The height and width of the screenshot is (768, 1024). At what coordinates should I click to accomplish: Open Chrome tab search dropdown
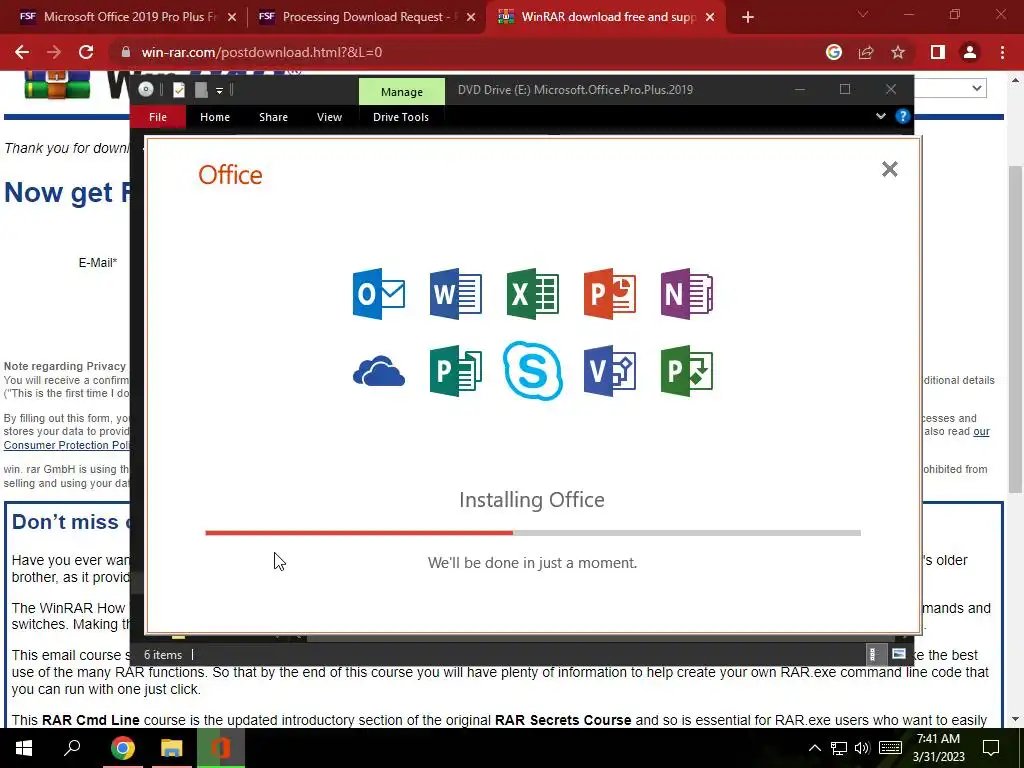tap(863, 14)
